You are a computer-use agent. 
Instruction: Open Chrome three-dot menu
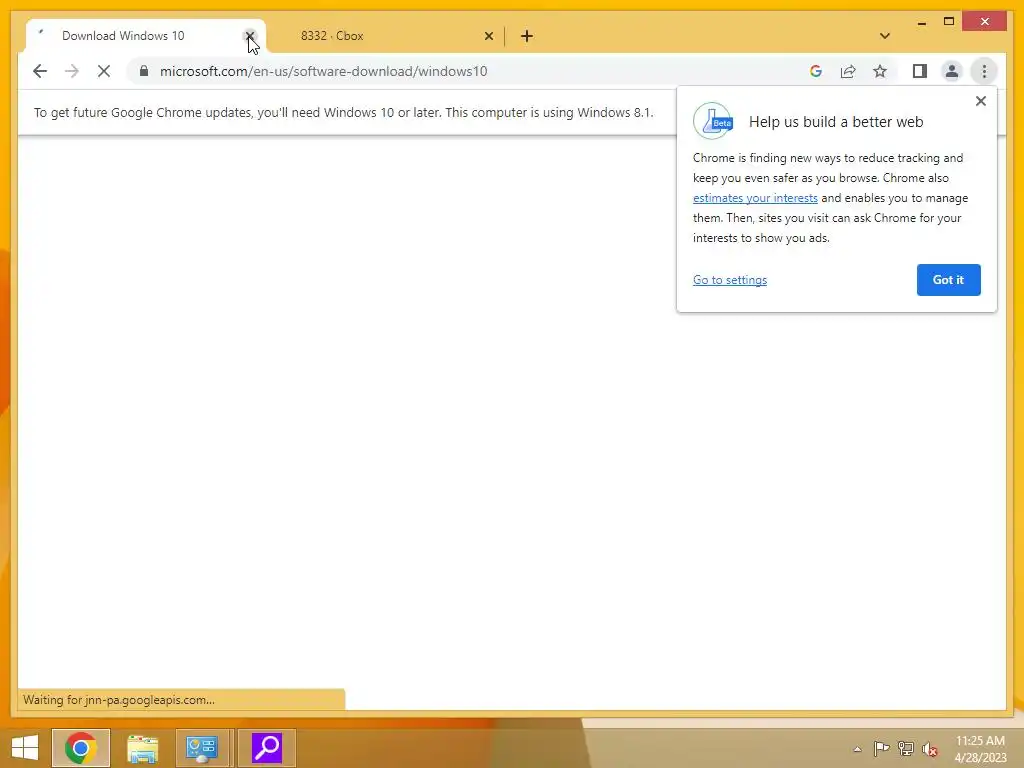click(x=984, y=71)
